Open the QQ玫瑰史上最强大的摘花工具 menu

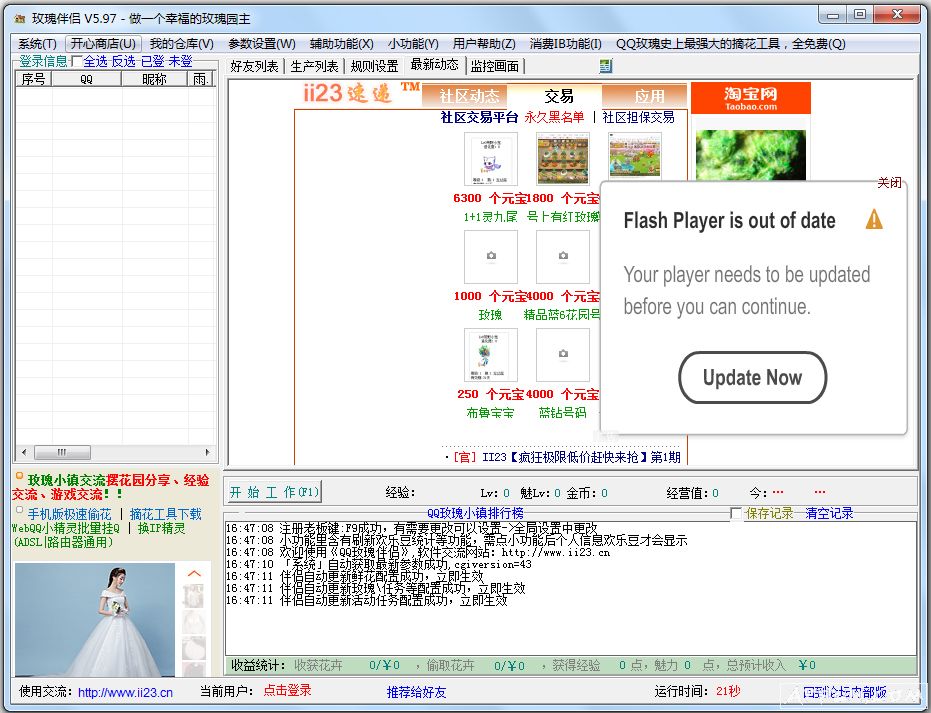(730, 44)
